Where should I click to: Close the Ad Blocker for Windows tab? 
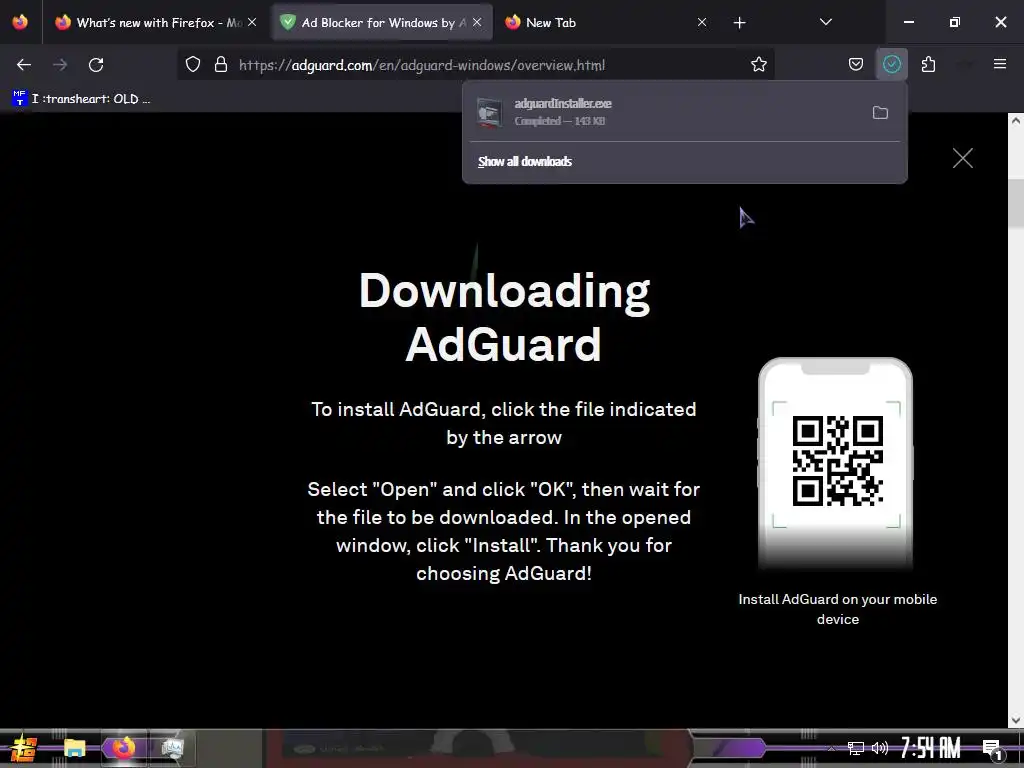pyautogui.click(x=477, y=23)
